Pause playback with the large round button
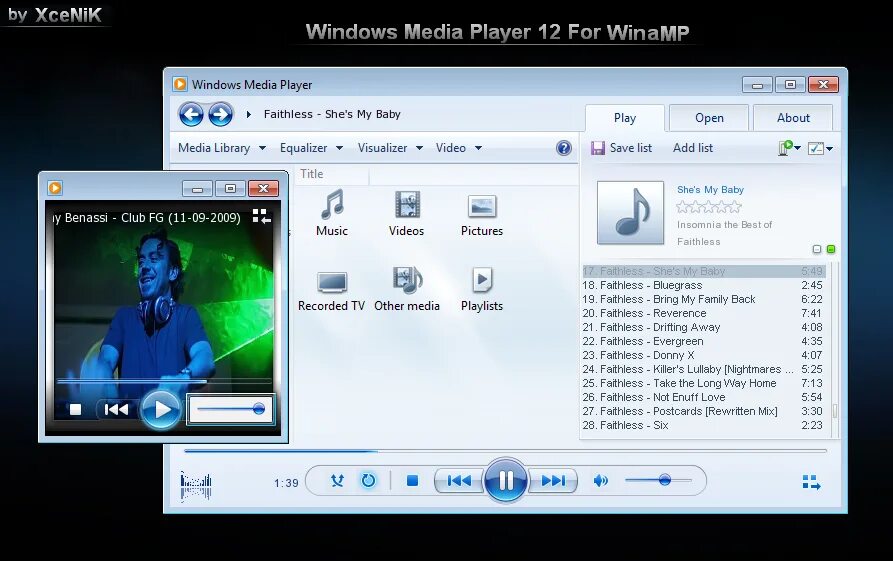Viewport: 893px width, 561px height. click(x=505, y=481)
